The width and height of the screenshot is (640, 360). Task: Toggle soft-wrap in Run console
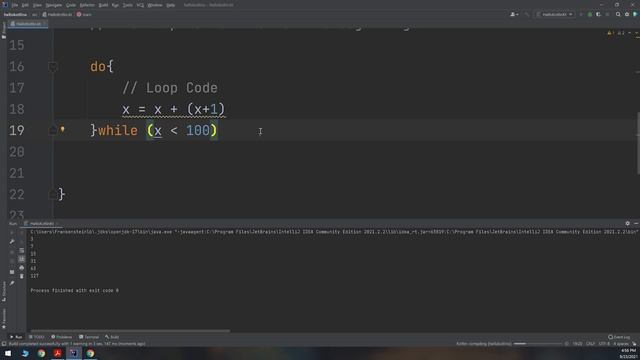click(x=22, y=251)
